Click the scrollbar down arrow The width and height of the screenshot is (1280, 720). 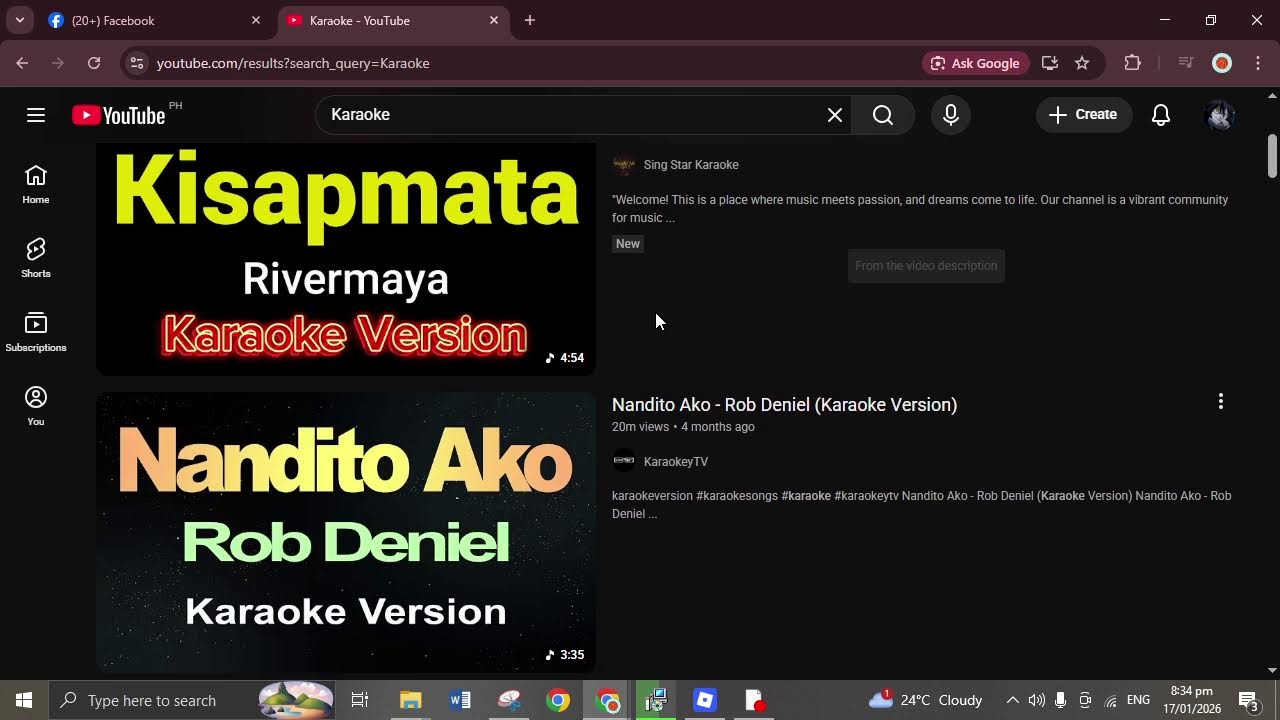pyautogui.click(x=1272, y=670)
